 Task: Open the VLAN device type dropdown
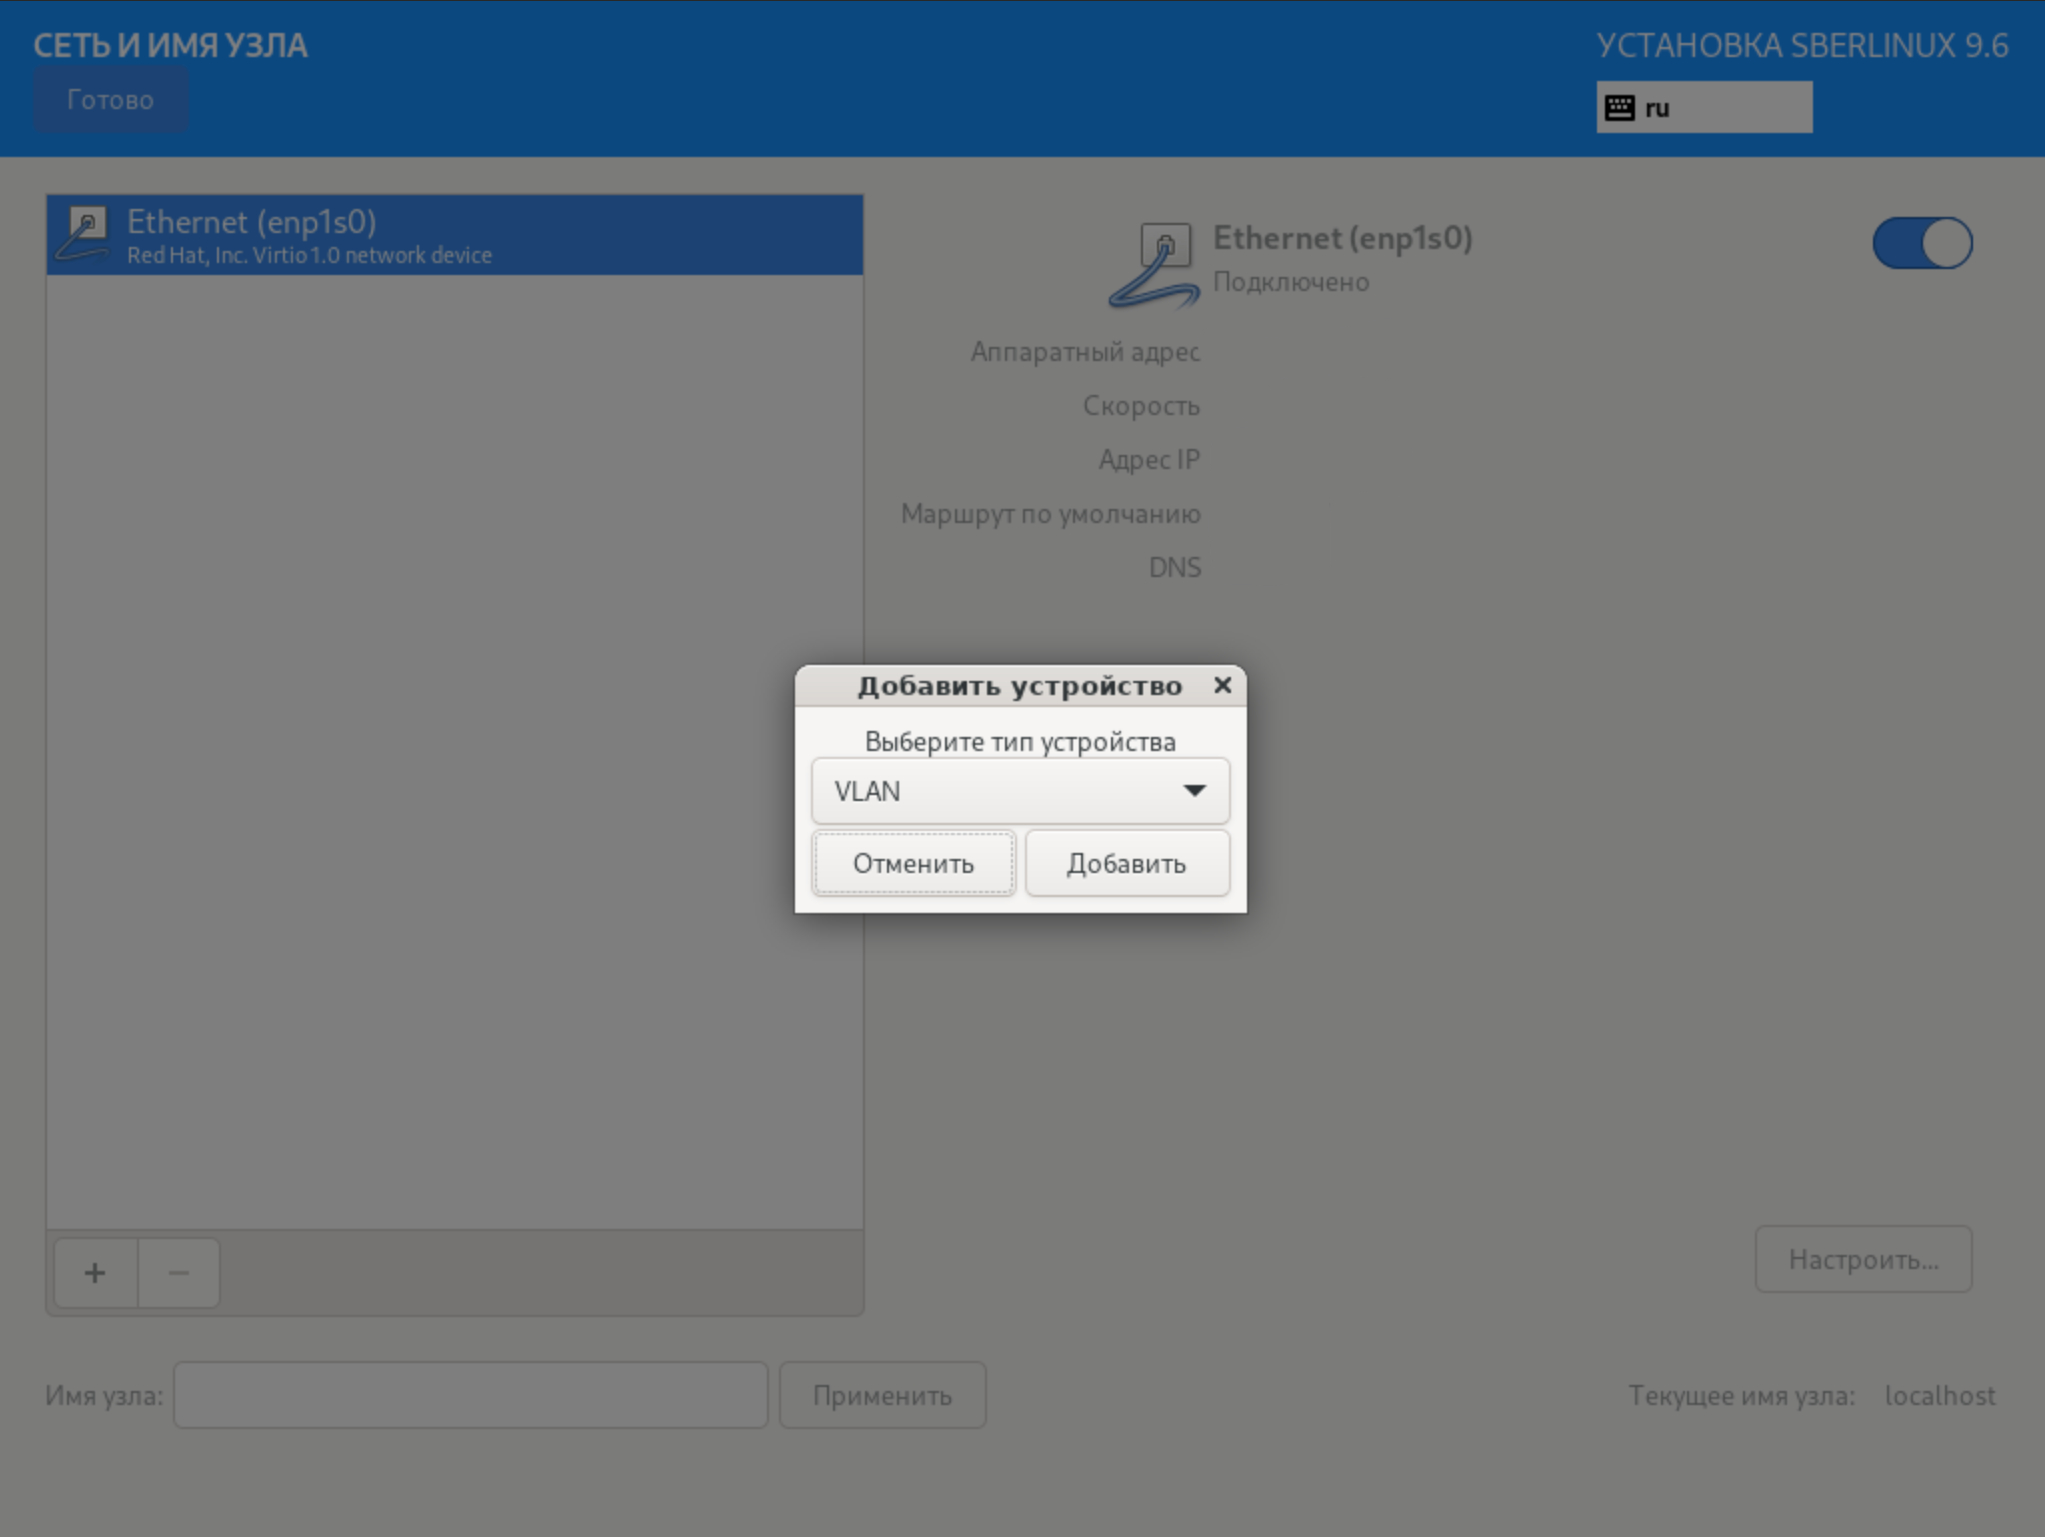click(1020, 791)
